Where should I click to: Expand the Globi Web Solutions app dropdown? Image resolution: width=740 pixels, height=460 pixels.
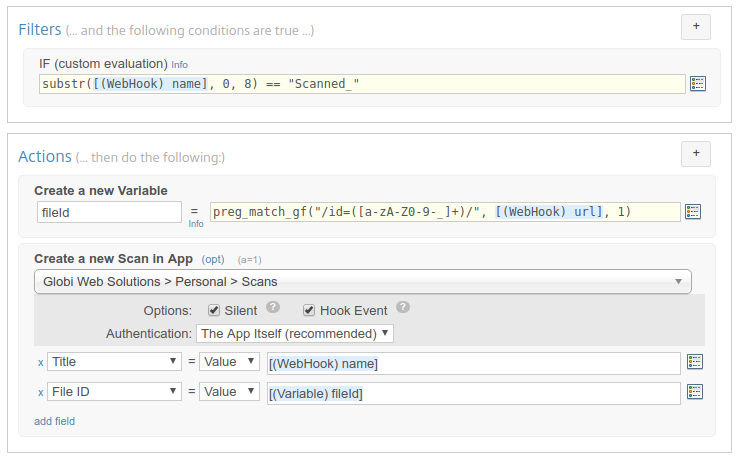[362, 282]
